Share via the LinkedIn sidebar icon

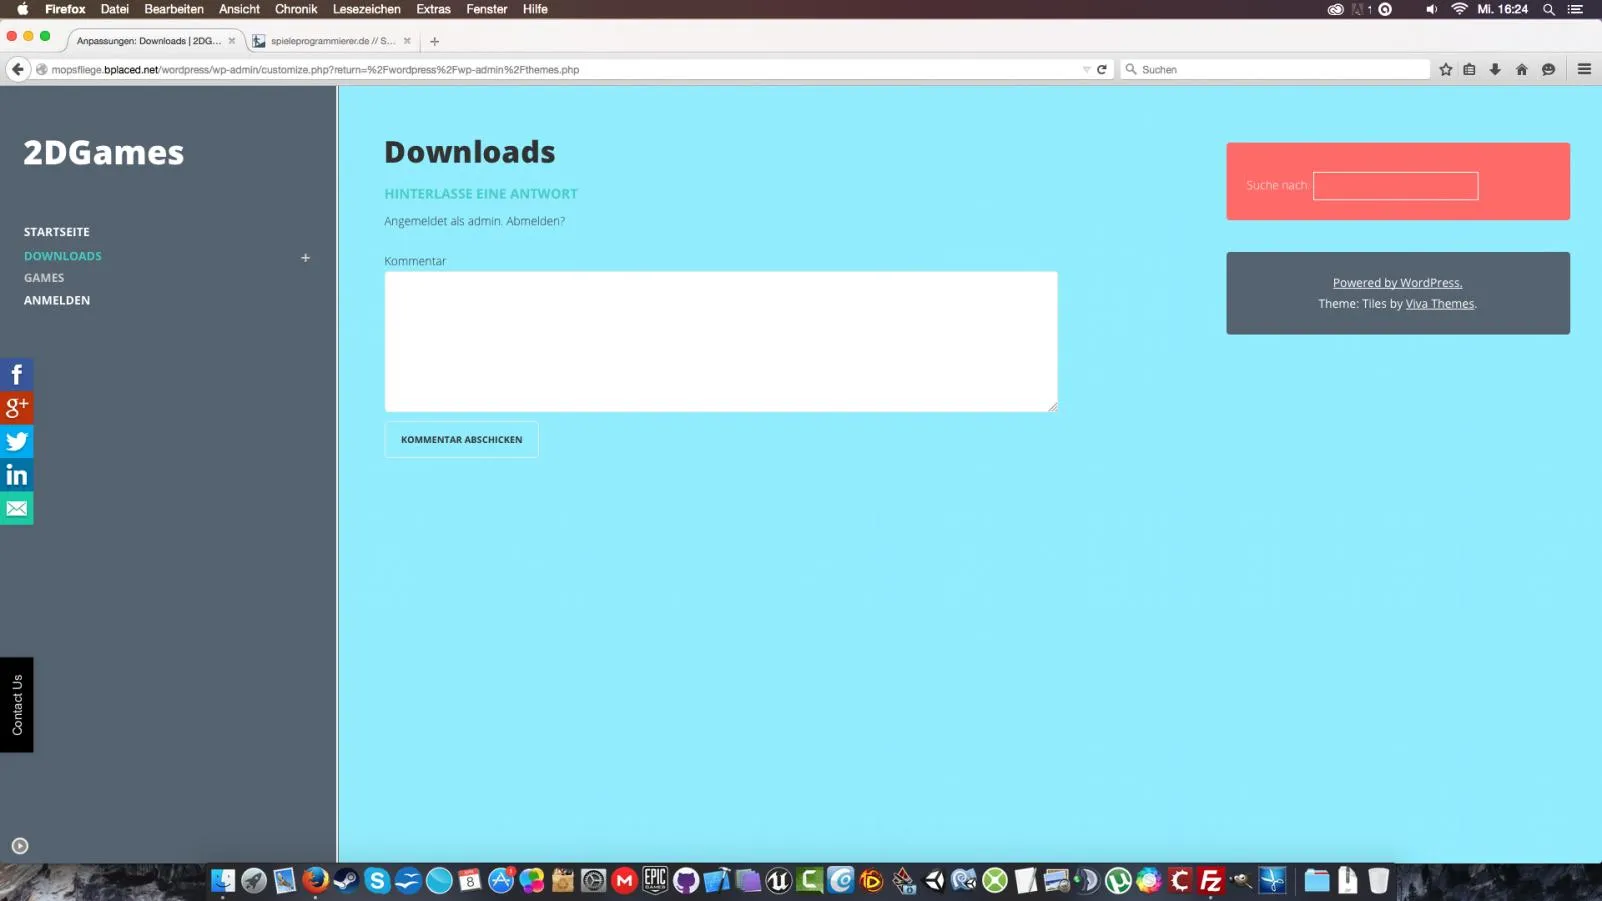(x=16, y=475)
